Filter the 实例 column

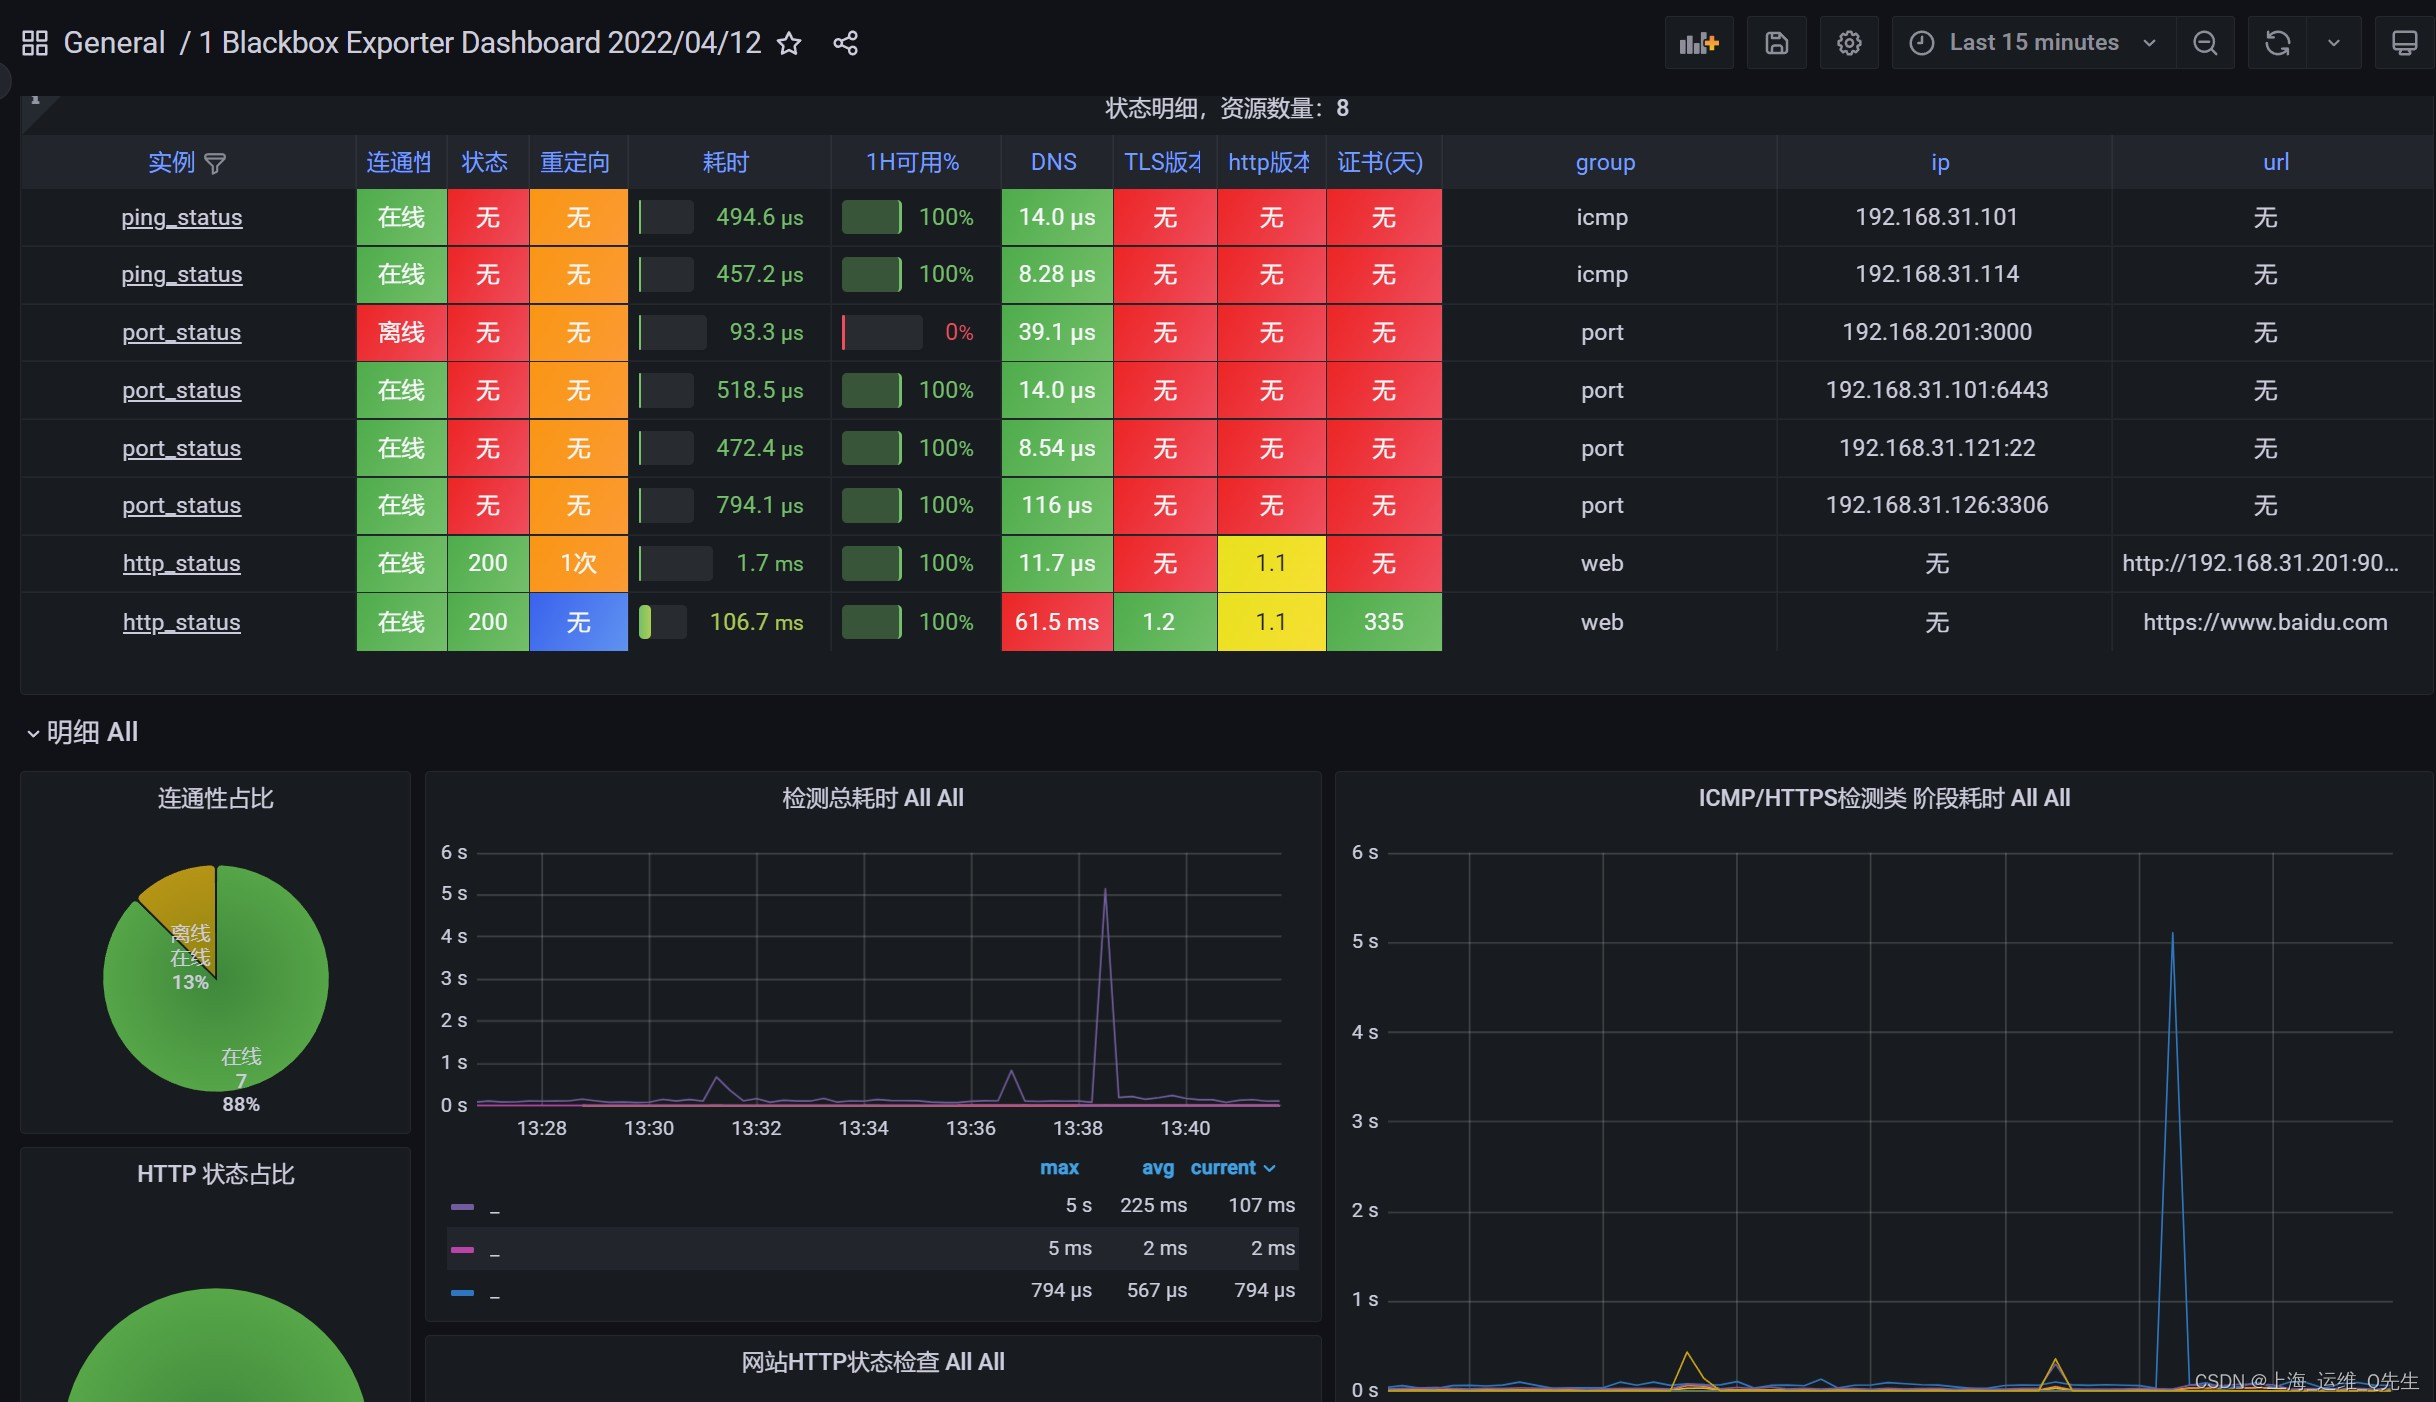click(x=215, y=163)
